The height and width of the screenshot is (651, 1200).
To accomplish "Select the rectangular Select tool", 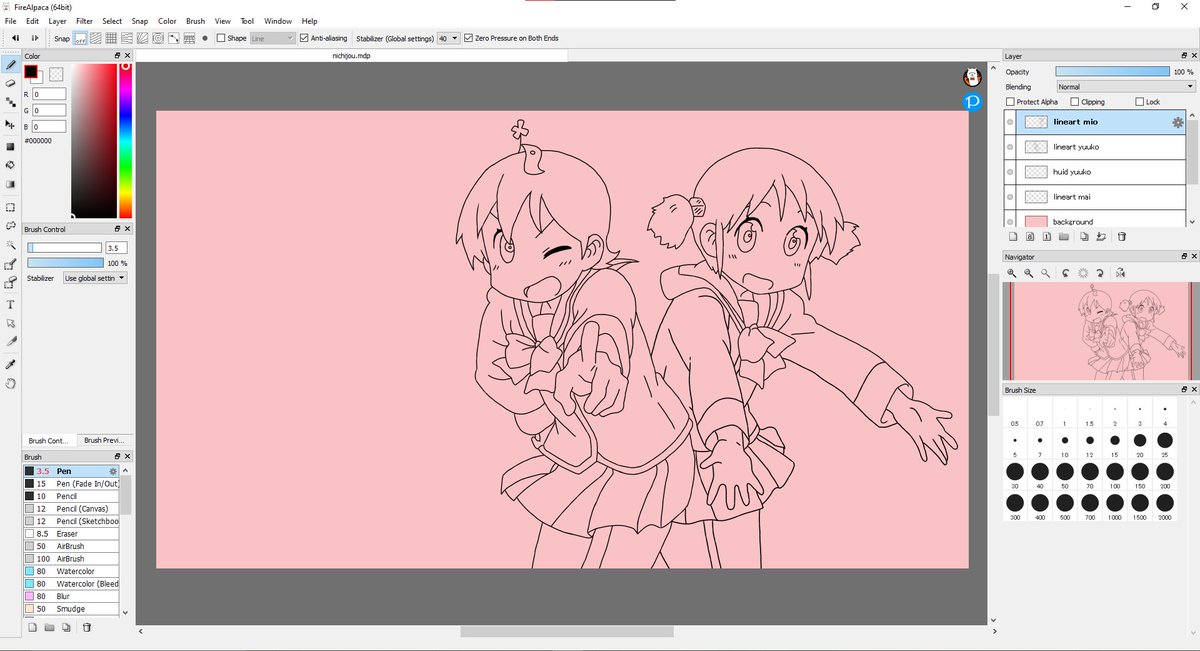I will click(11, 208).
